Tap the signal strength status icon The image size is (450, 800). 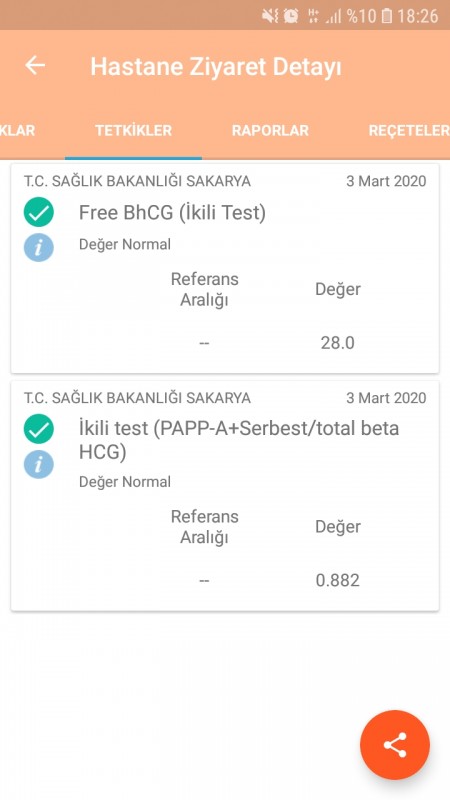[334, 16]
